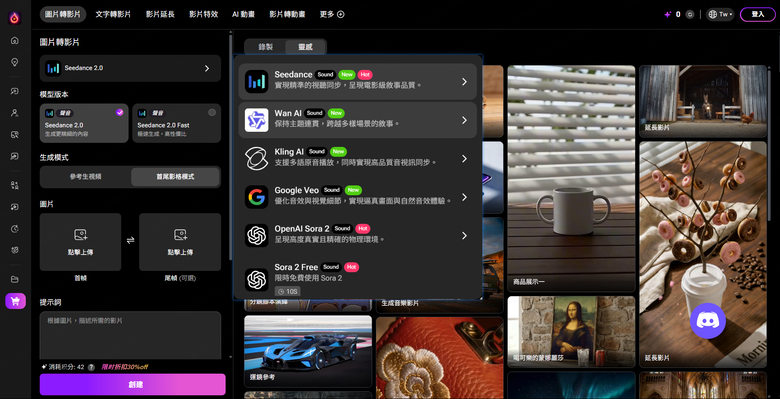This screenshot has width=780, height=399.
Task: Select the Seedance 2.0 Fast version
Action: point(177,123)
